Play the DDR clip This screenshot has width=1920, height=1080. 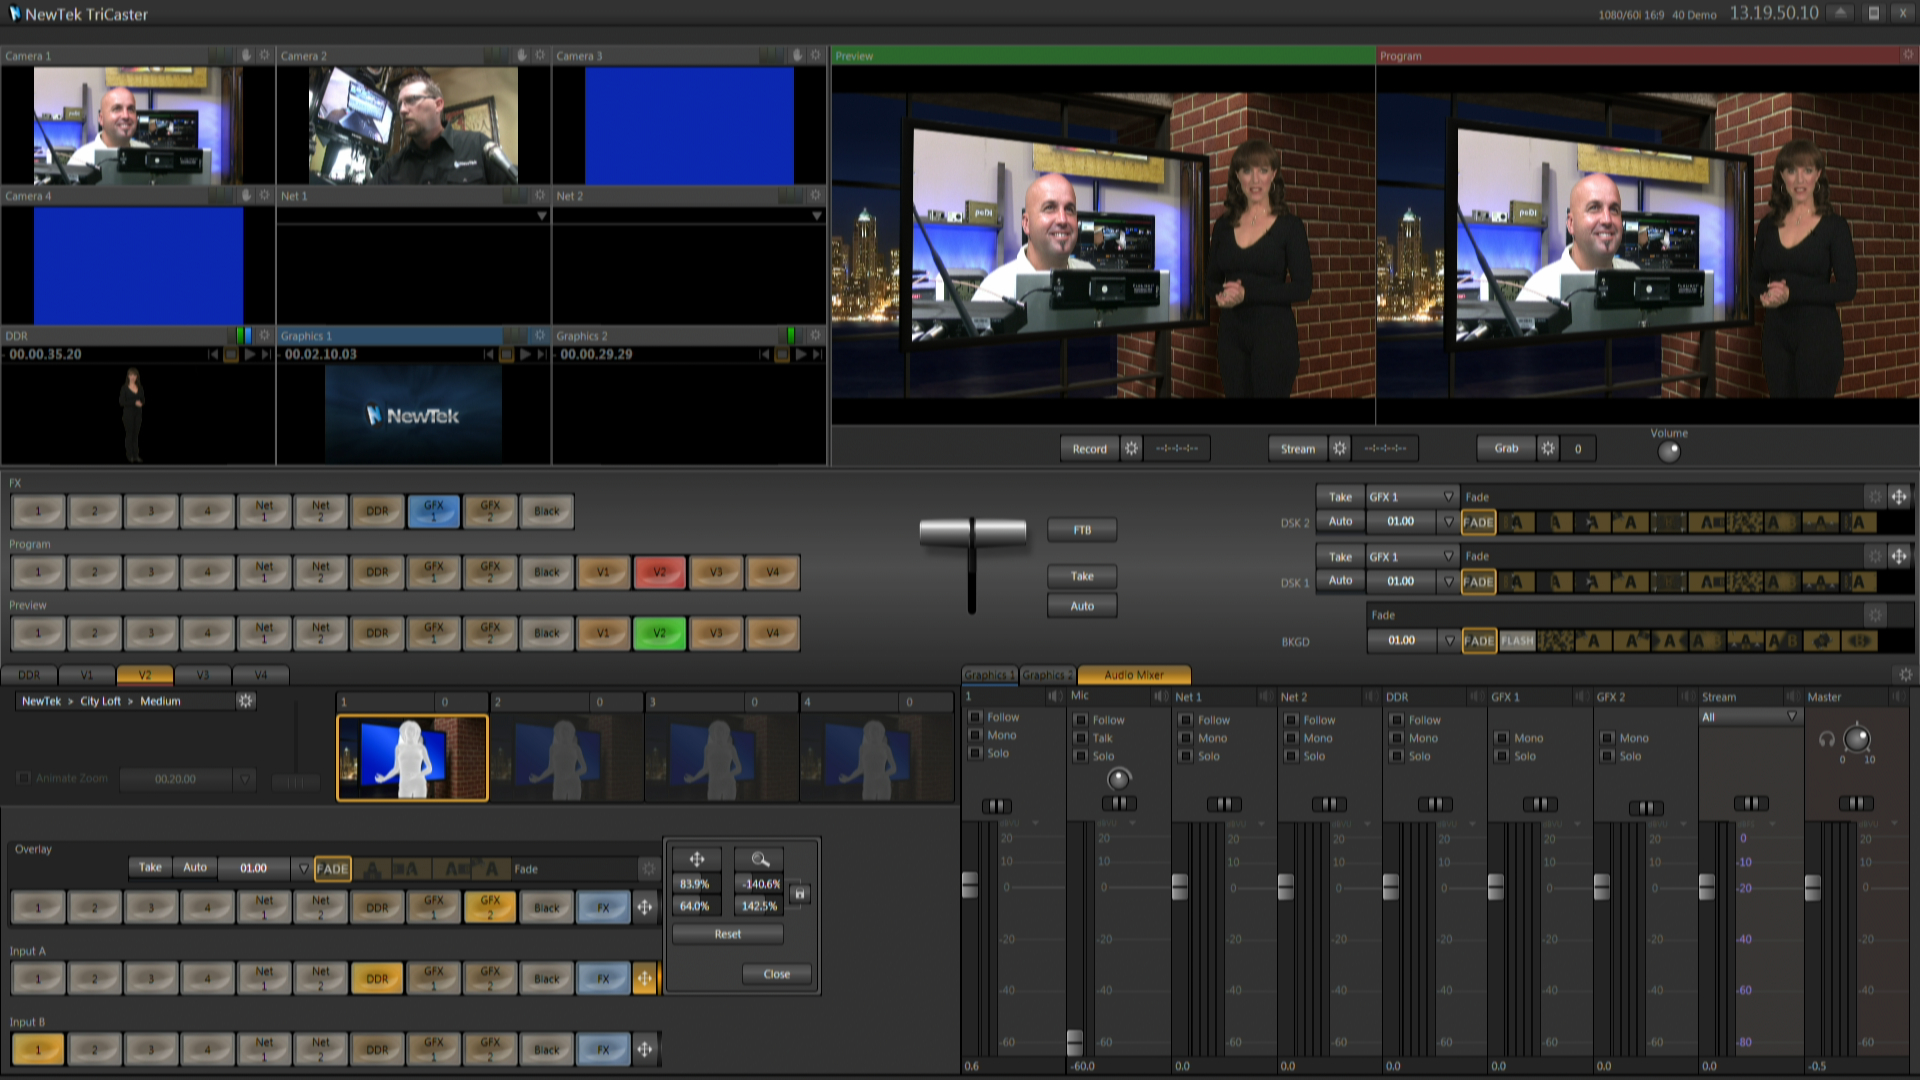click(249, 354)
